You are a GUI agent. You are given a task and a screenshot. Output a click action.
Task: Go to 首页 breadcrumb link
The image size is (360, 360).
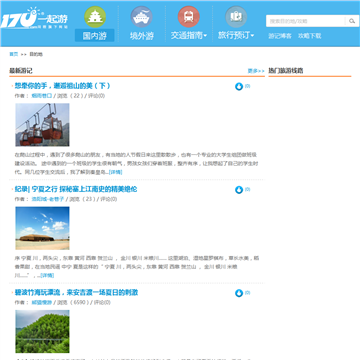[x=14, y=54]
